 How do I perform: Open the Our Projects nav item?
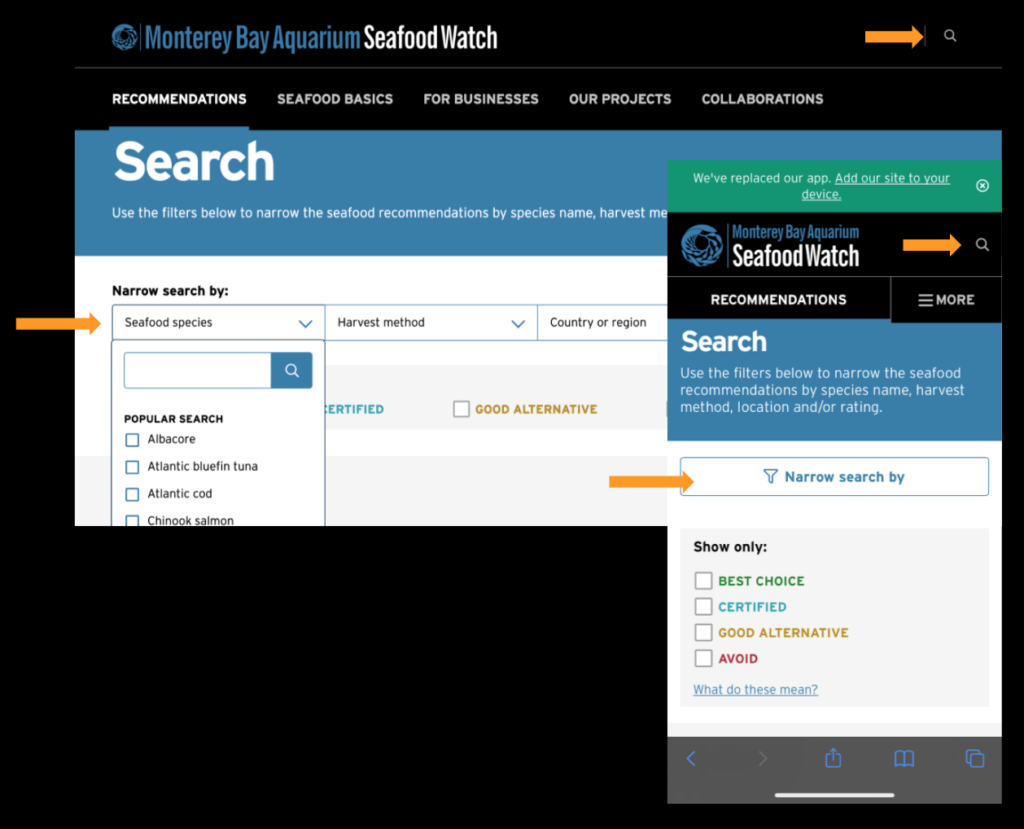(620, 99)
